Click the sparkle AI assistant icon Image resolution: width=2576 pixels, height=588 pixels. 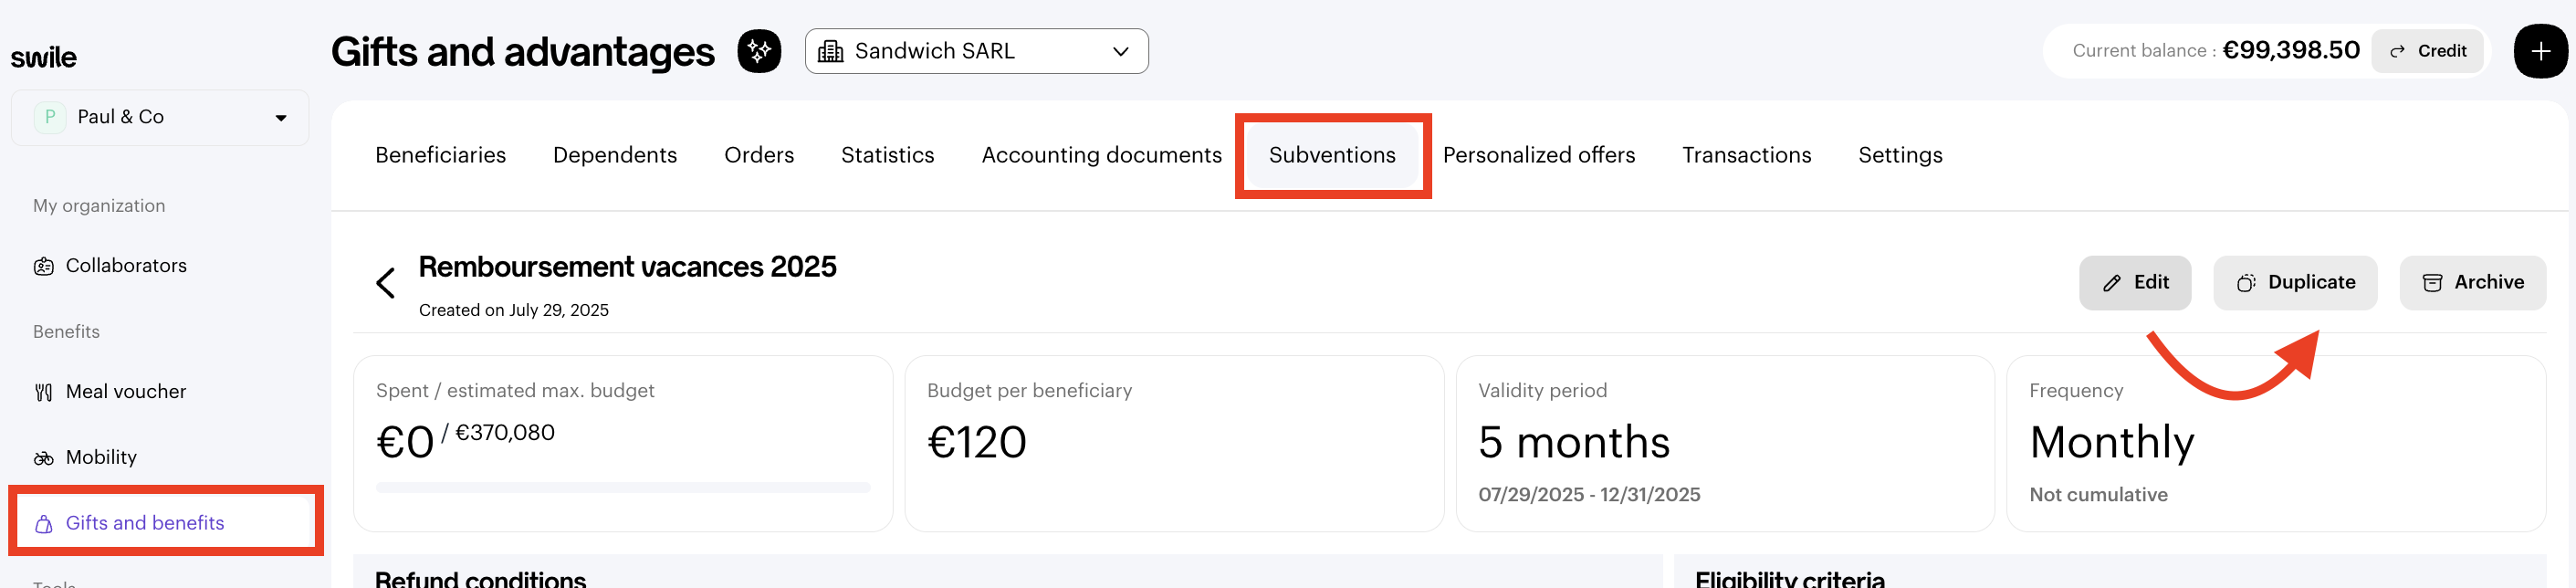click(759, 51)
